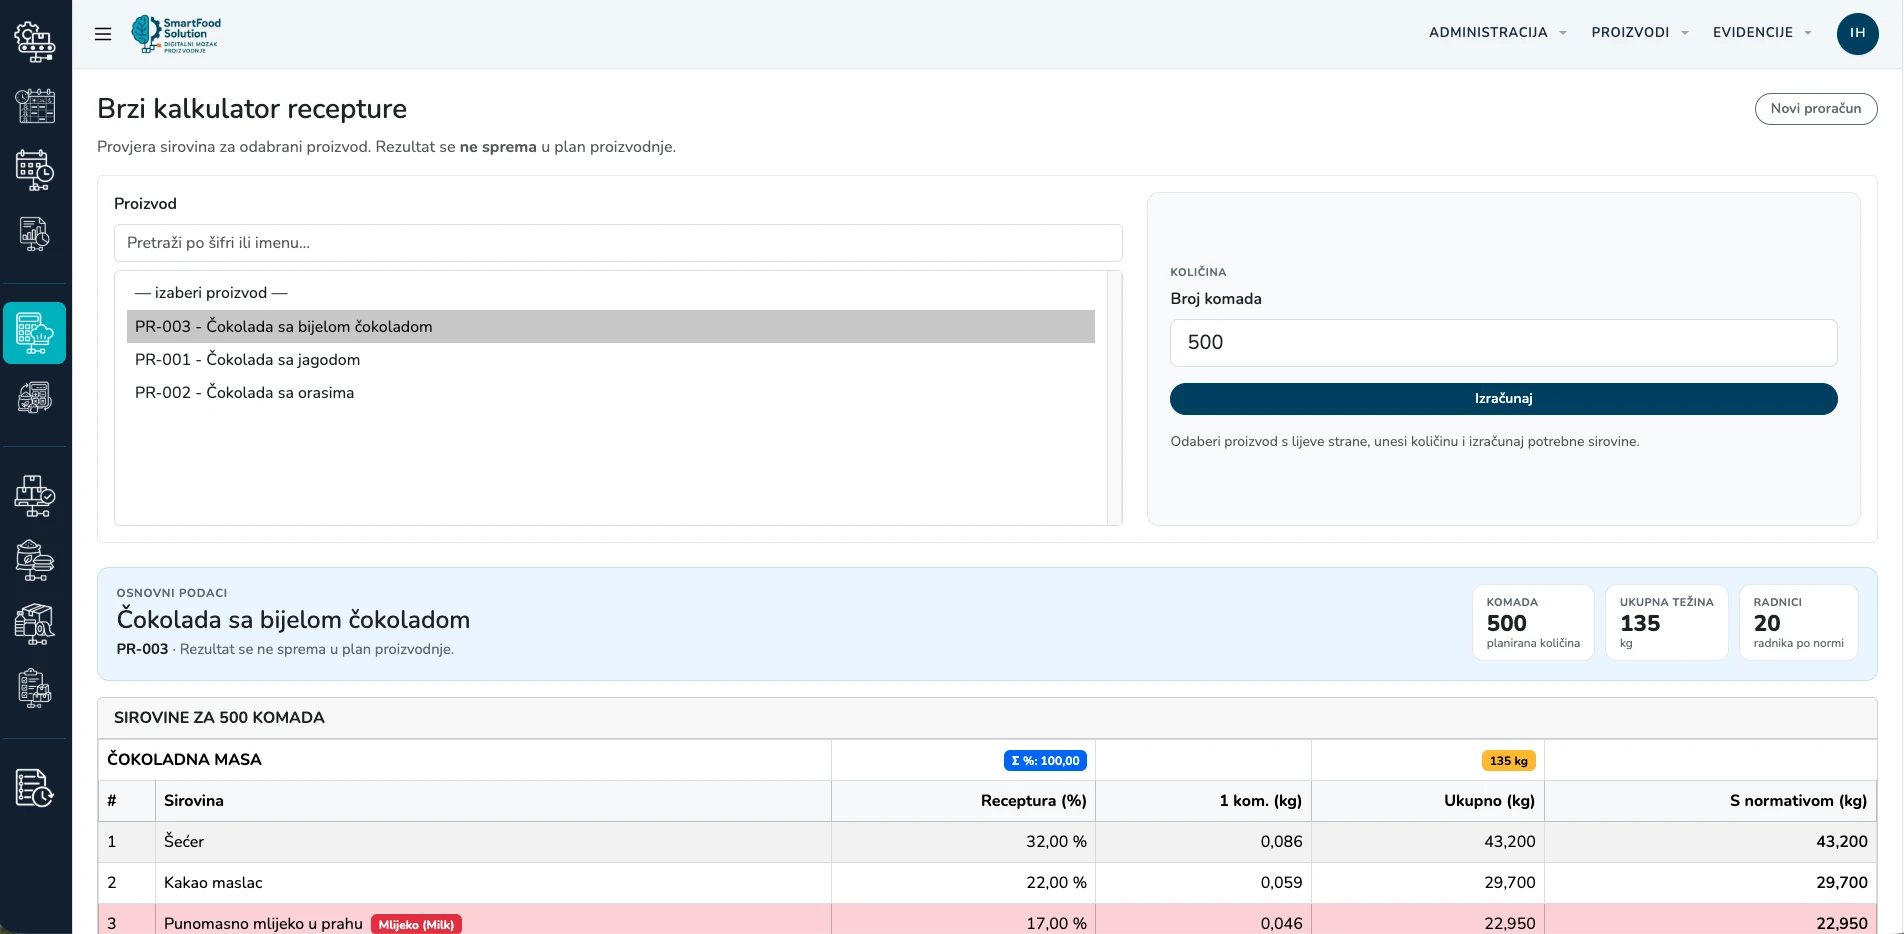This screenshot has width=1904, height=934.
Task: Open the conveyor production icon in sidebar
Action: point(35,41)
